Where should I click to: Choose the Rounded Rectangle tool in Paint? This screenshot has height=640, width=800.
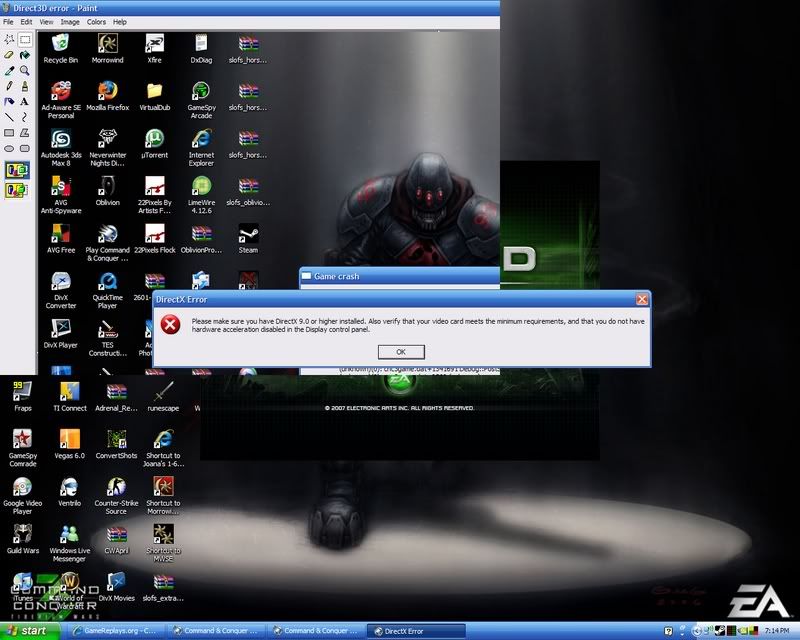coord(24,149)
